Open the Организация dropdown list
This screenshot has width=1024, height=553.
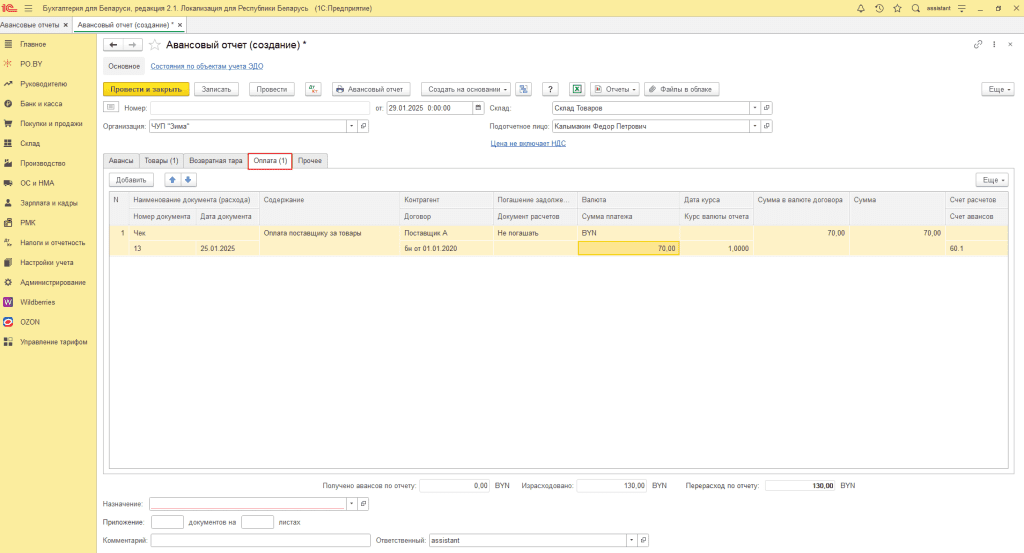[x=350, y=127]
